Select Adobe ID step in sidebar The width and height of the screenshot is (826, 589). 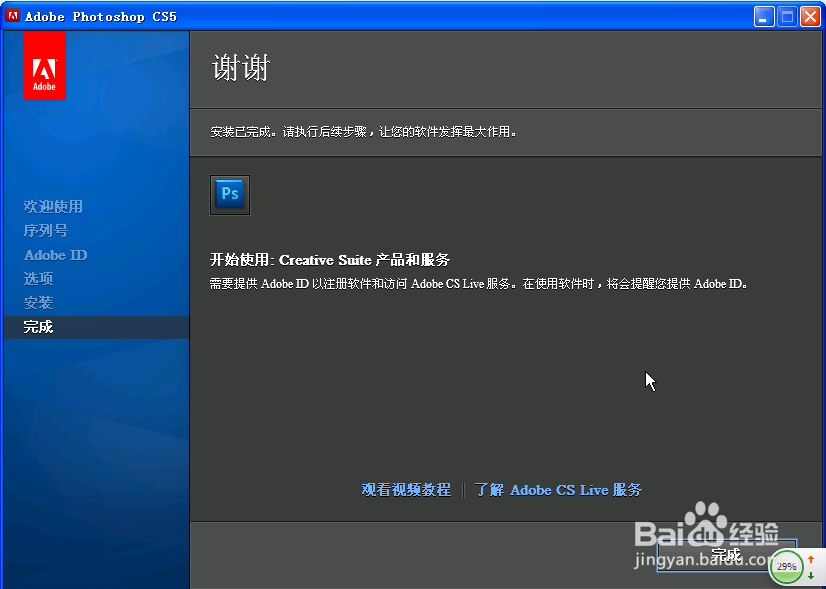55,255
